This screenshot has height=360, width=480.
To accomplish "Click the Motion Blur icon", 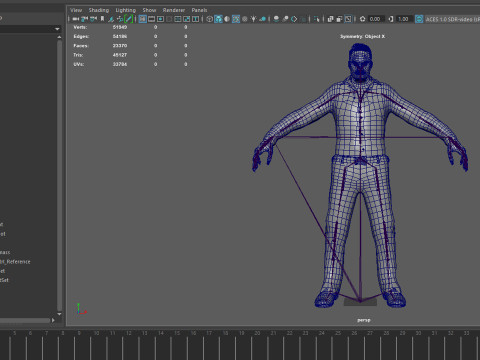I will point(285,19).
